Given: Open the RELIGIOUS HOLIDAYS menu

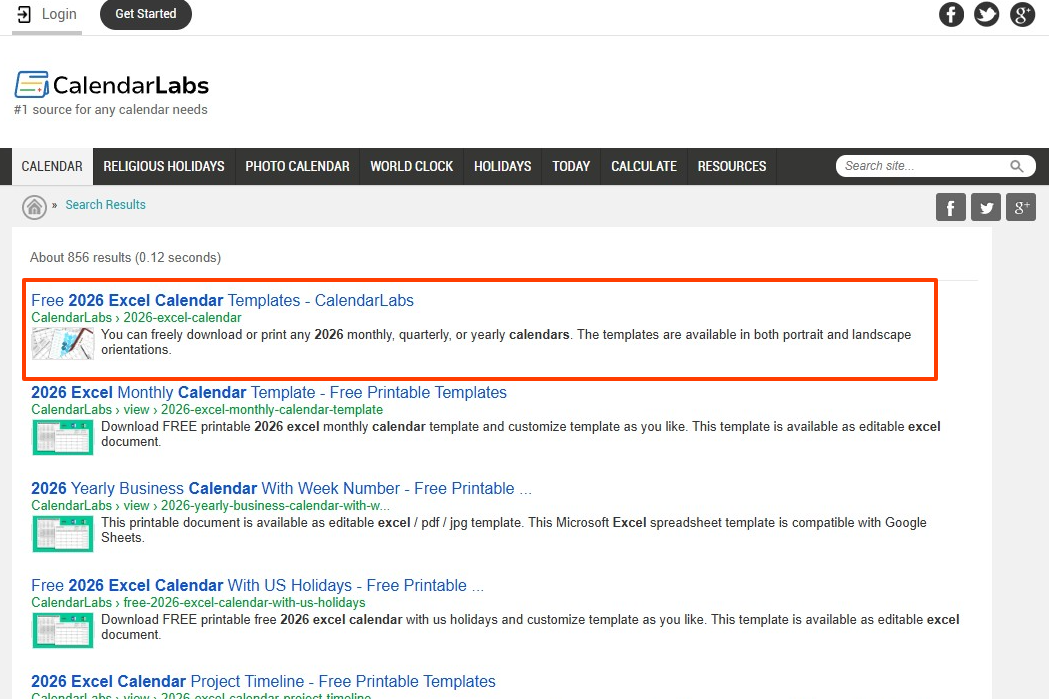Looking at the screenshot, I should (164, 167).
